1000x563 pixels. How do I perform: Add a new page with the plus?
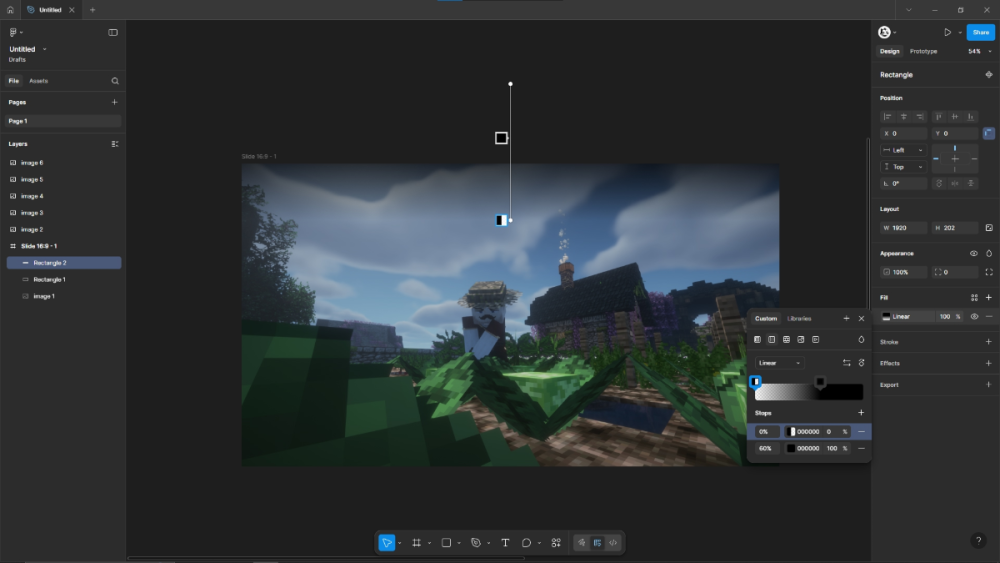pyautogui.click(x=114, y=102)
